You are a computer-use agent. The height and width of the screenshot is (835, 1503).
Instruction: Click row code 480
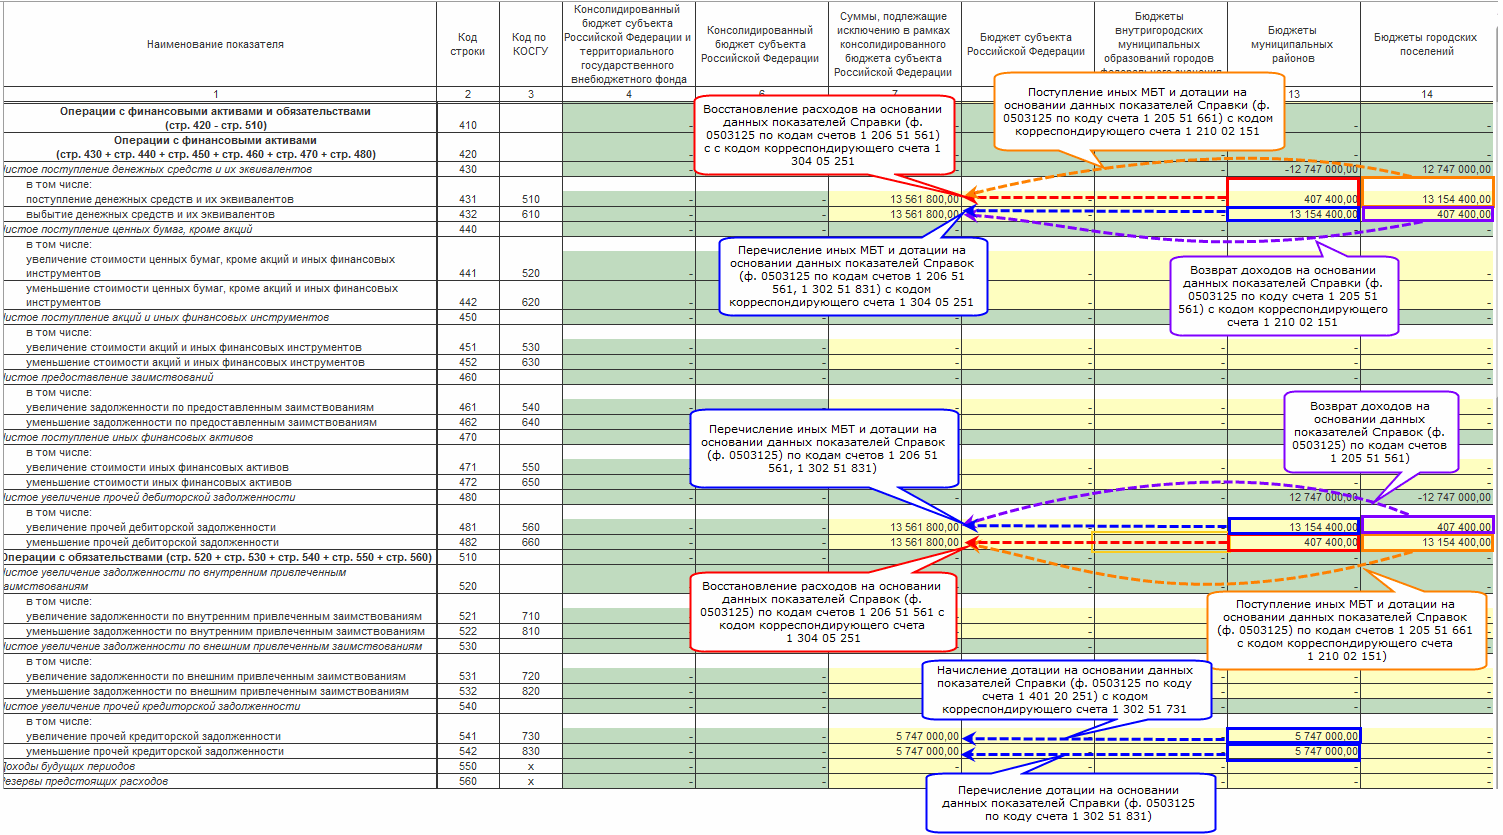coord(467,497)
